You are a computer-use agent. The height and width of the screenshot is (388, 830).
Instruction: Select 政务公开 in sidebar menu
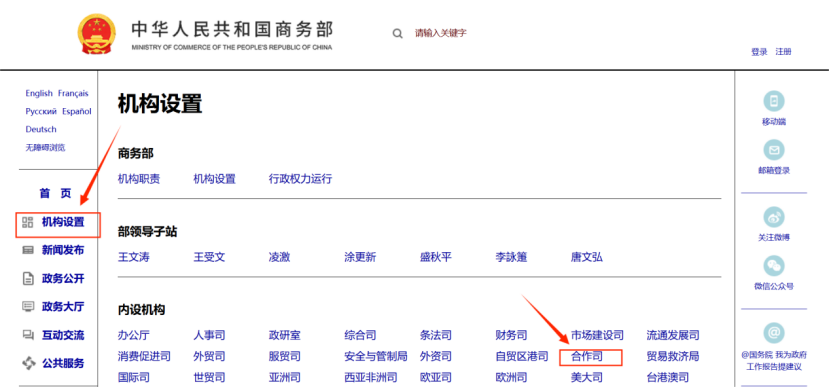pyautogui.click(x=63, y=279)
